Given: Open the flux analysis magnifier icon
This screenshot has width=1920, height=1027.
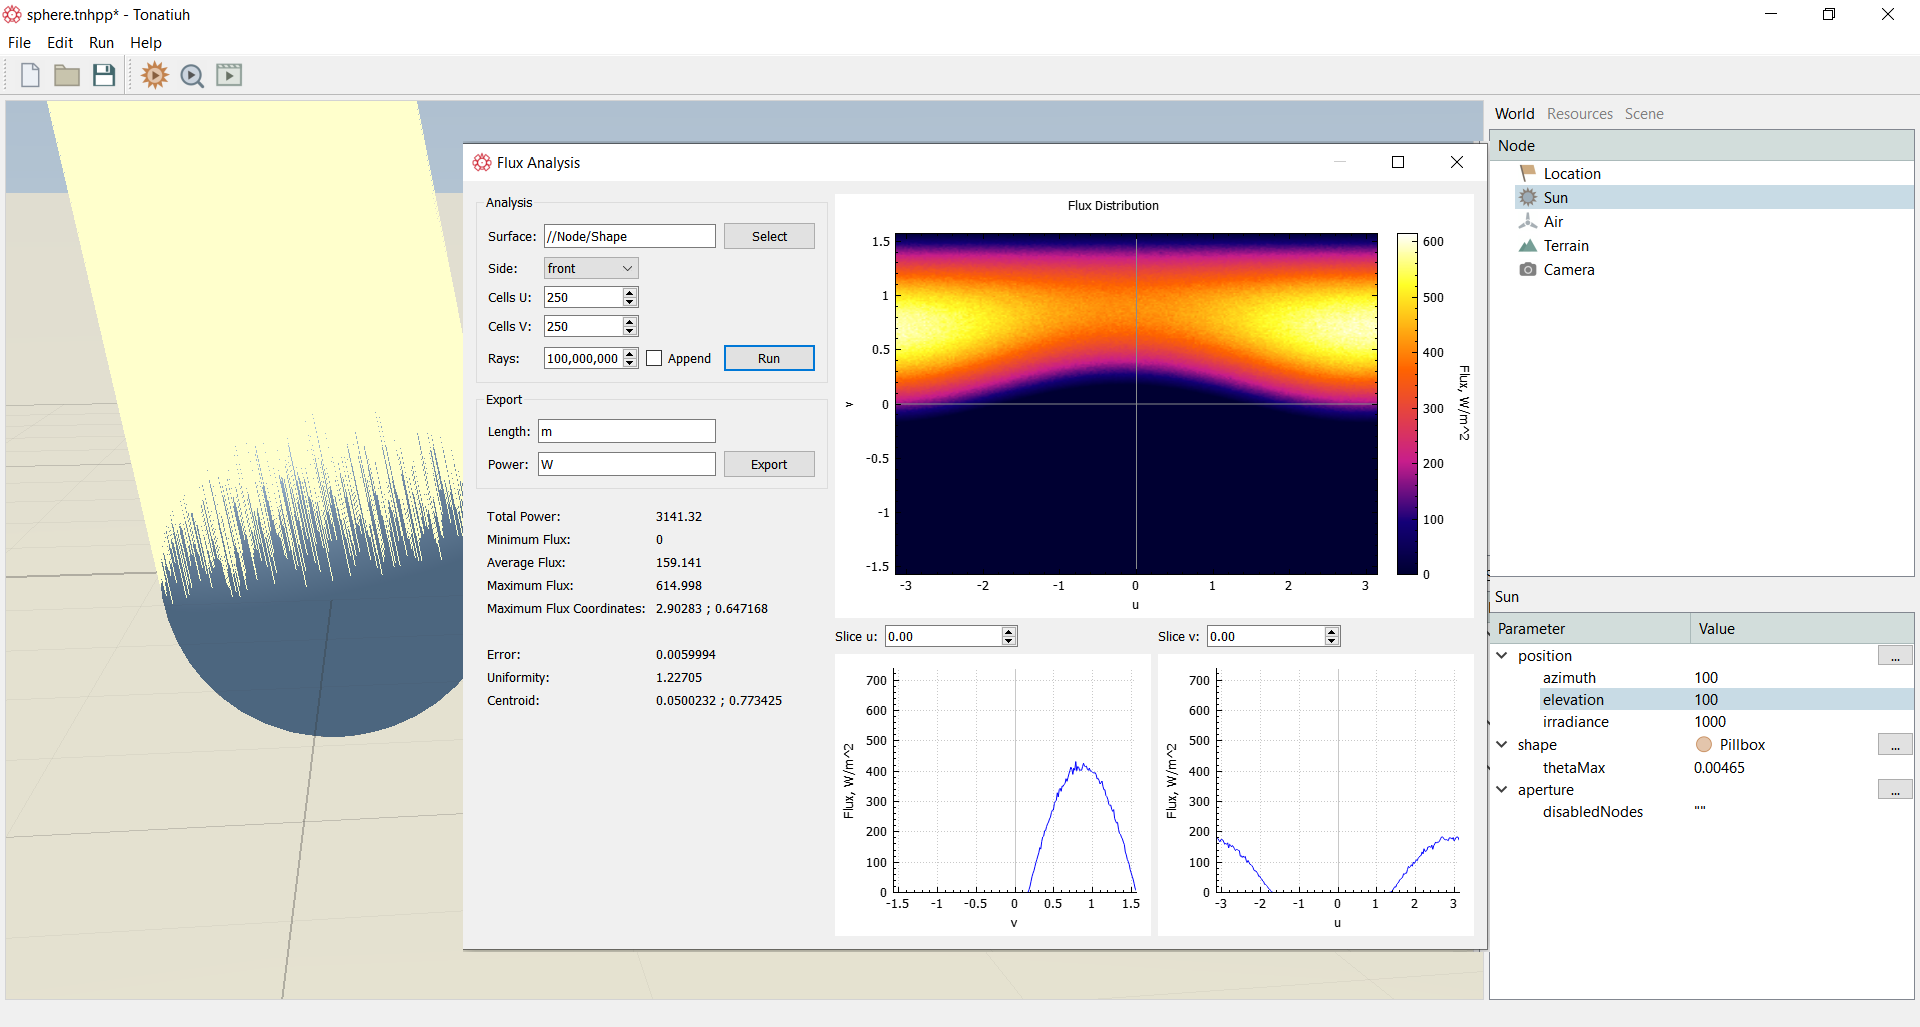Looking at the screenshot, I should [x=192, y=75].
